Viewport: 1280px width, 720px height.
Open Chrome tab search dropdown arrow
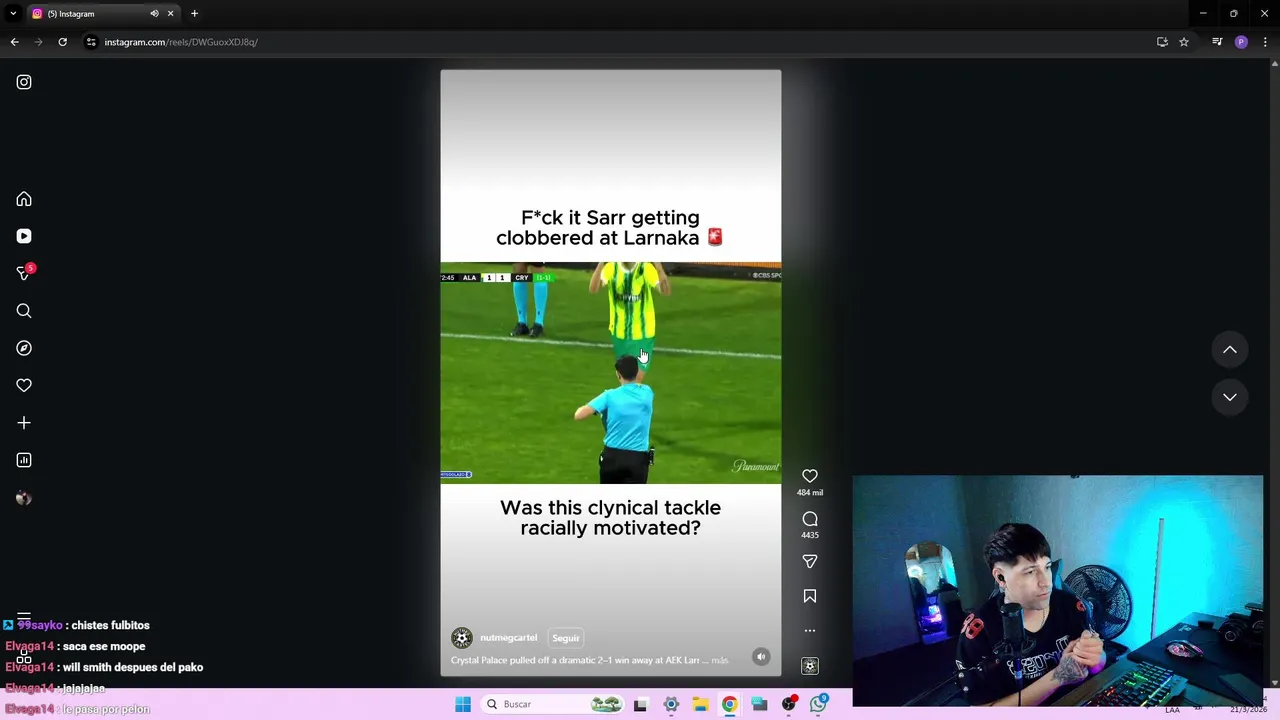13,14
